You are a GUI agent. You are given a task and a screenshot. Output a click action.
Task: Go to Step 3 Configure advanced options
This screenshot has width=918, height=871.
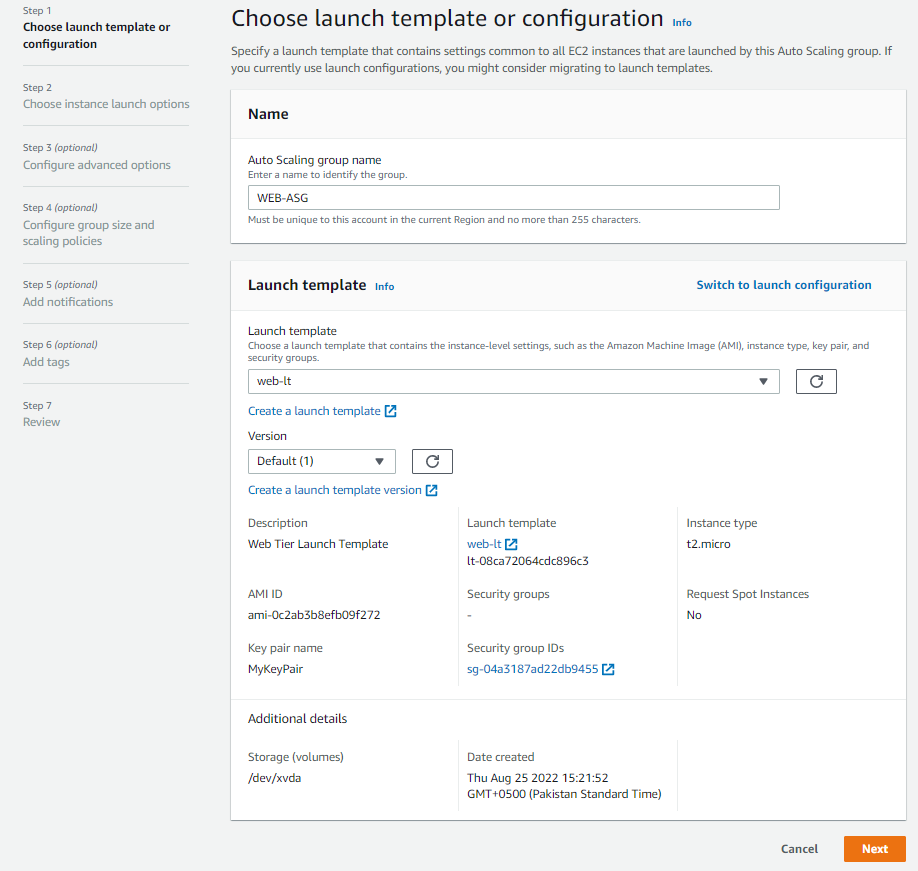(97, 165)
